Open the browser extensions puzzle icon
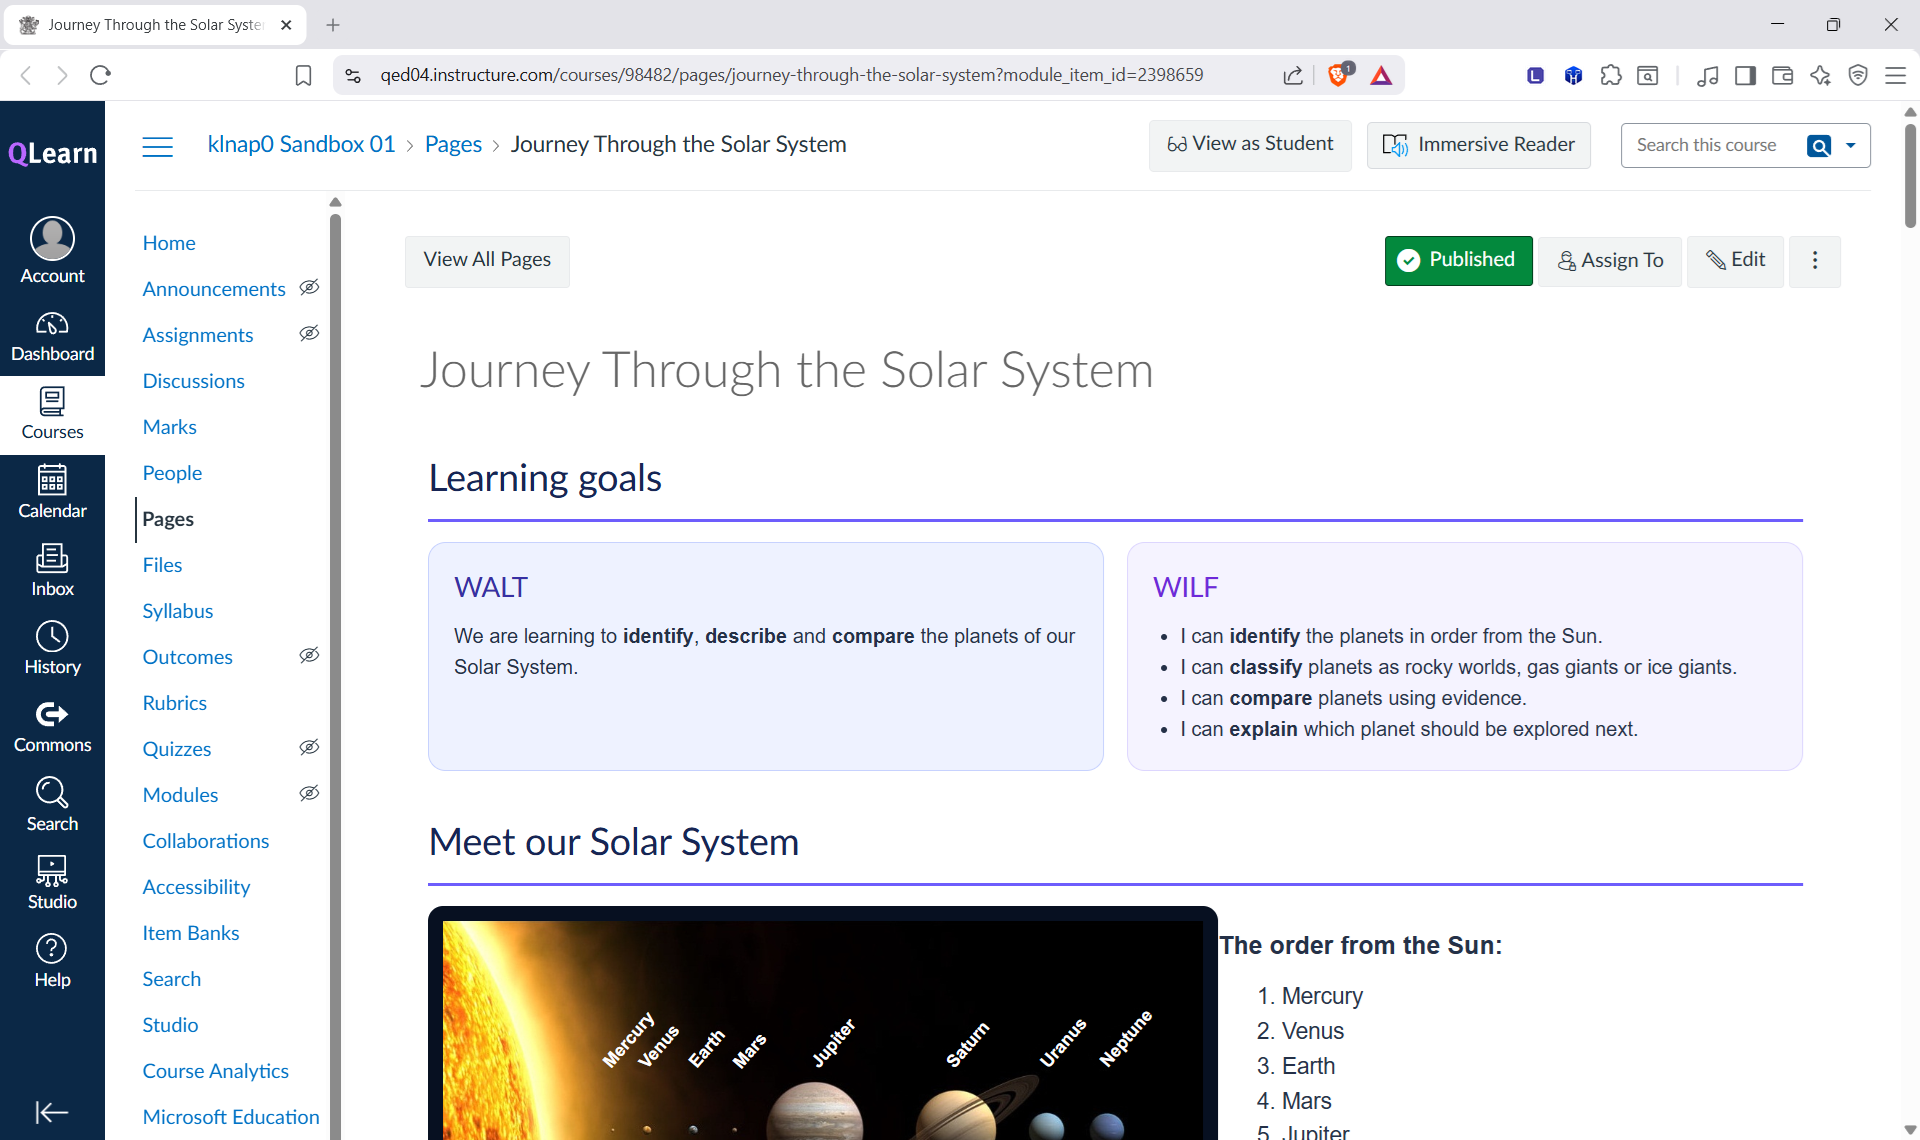This screenshot has height=1140, width=1920. 1611,75
